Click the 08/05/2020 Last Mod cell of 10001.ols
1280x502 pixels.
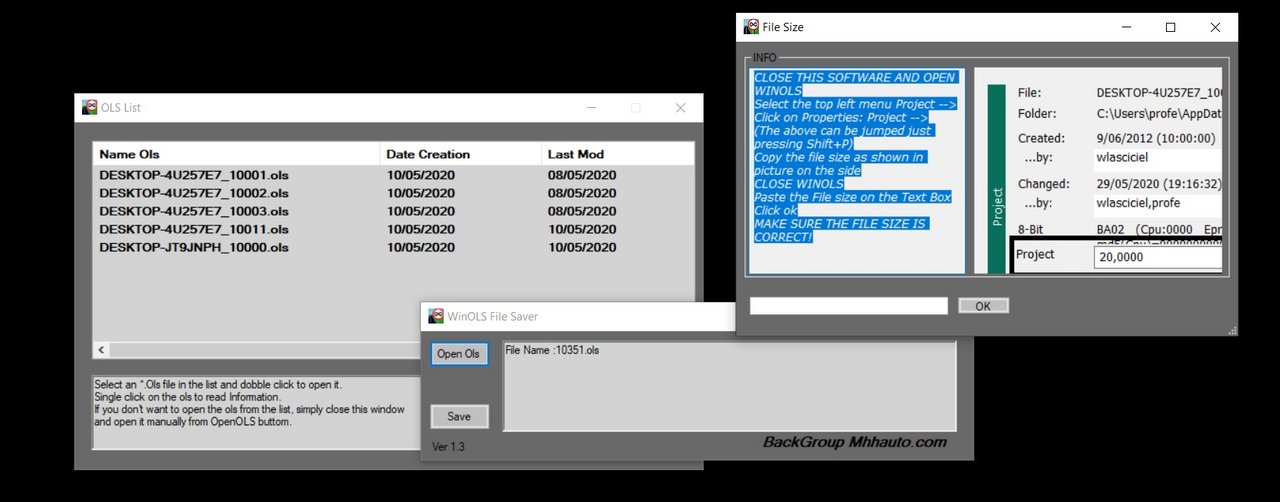click(582, 175)
